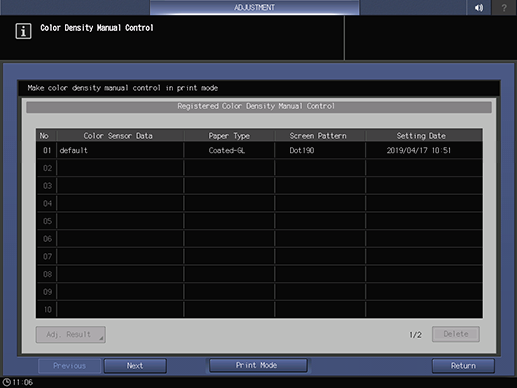Viewport: 517px width, 388px height.
Task: Click the 'Registered Color Density Manual Control' heading bar
Action: [x=259, y=107]
